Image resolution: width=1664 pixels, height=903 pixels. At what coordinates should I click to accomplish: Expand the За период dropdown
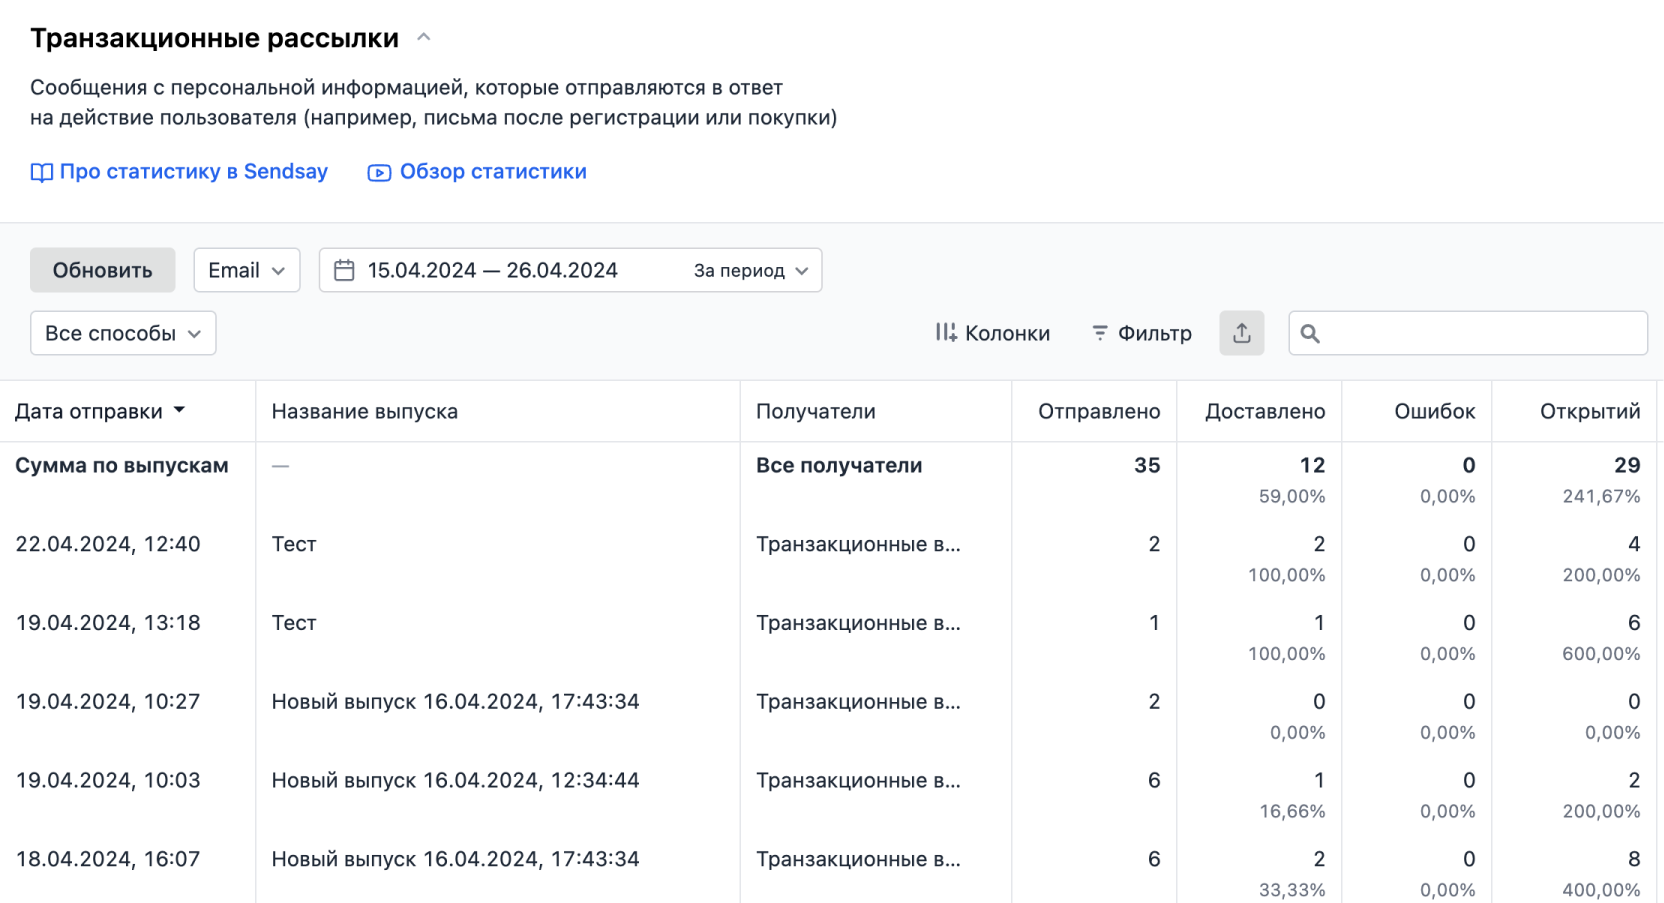click(748, 269)
